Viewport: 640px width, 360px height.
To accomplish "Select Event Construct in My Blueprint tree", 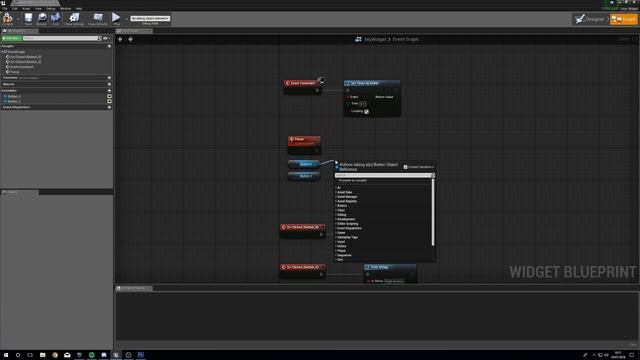I will tap(22, 67).
